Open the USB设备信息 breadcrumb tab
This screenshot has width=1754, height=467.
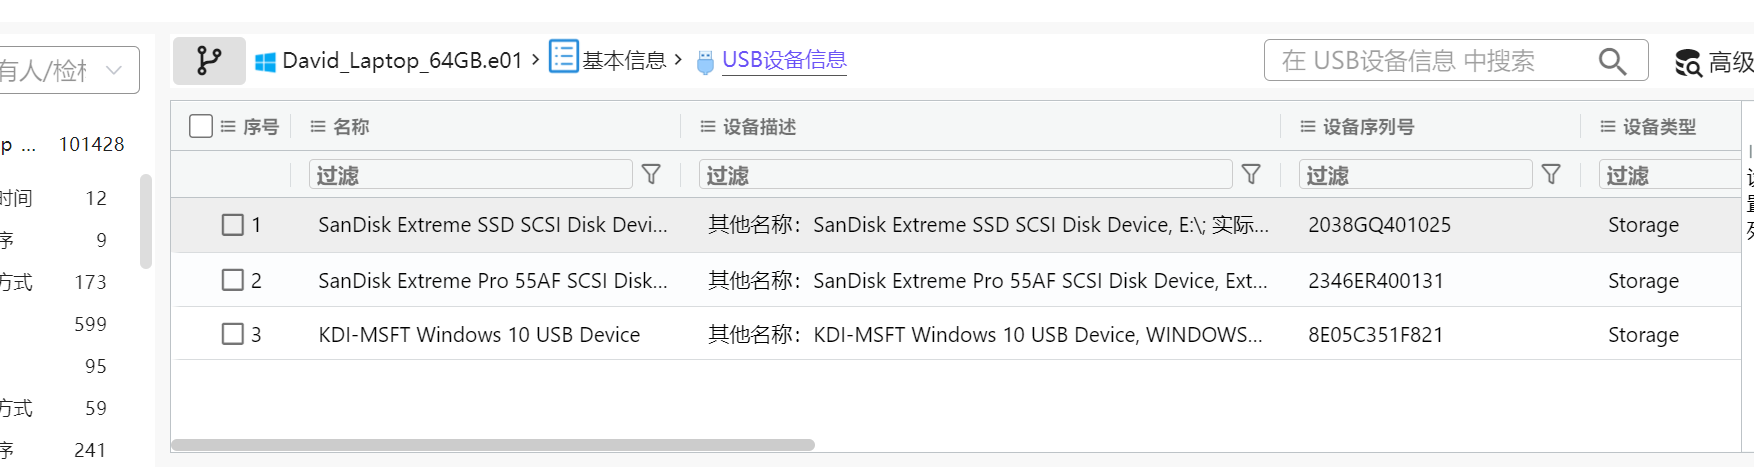tap(784, 61)
